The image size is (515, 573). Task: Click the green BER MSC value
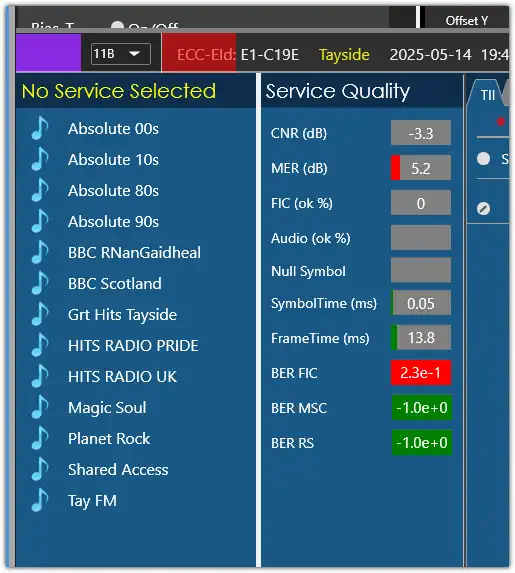[421, 407]
